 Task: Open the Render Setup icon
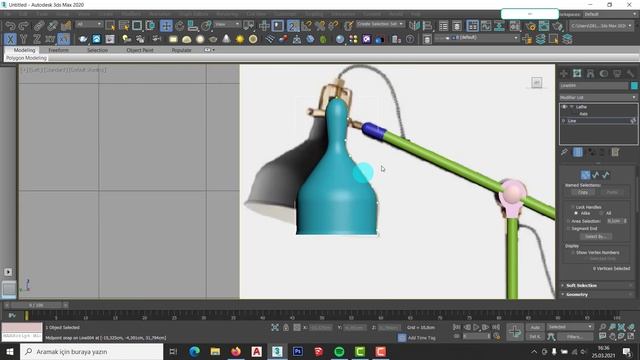click(x=530, y=25)
